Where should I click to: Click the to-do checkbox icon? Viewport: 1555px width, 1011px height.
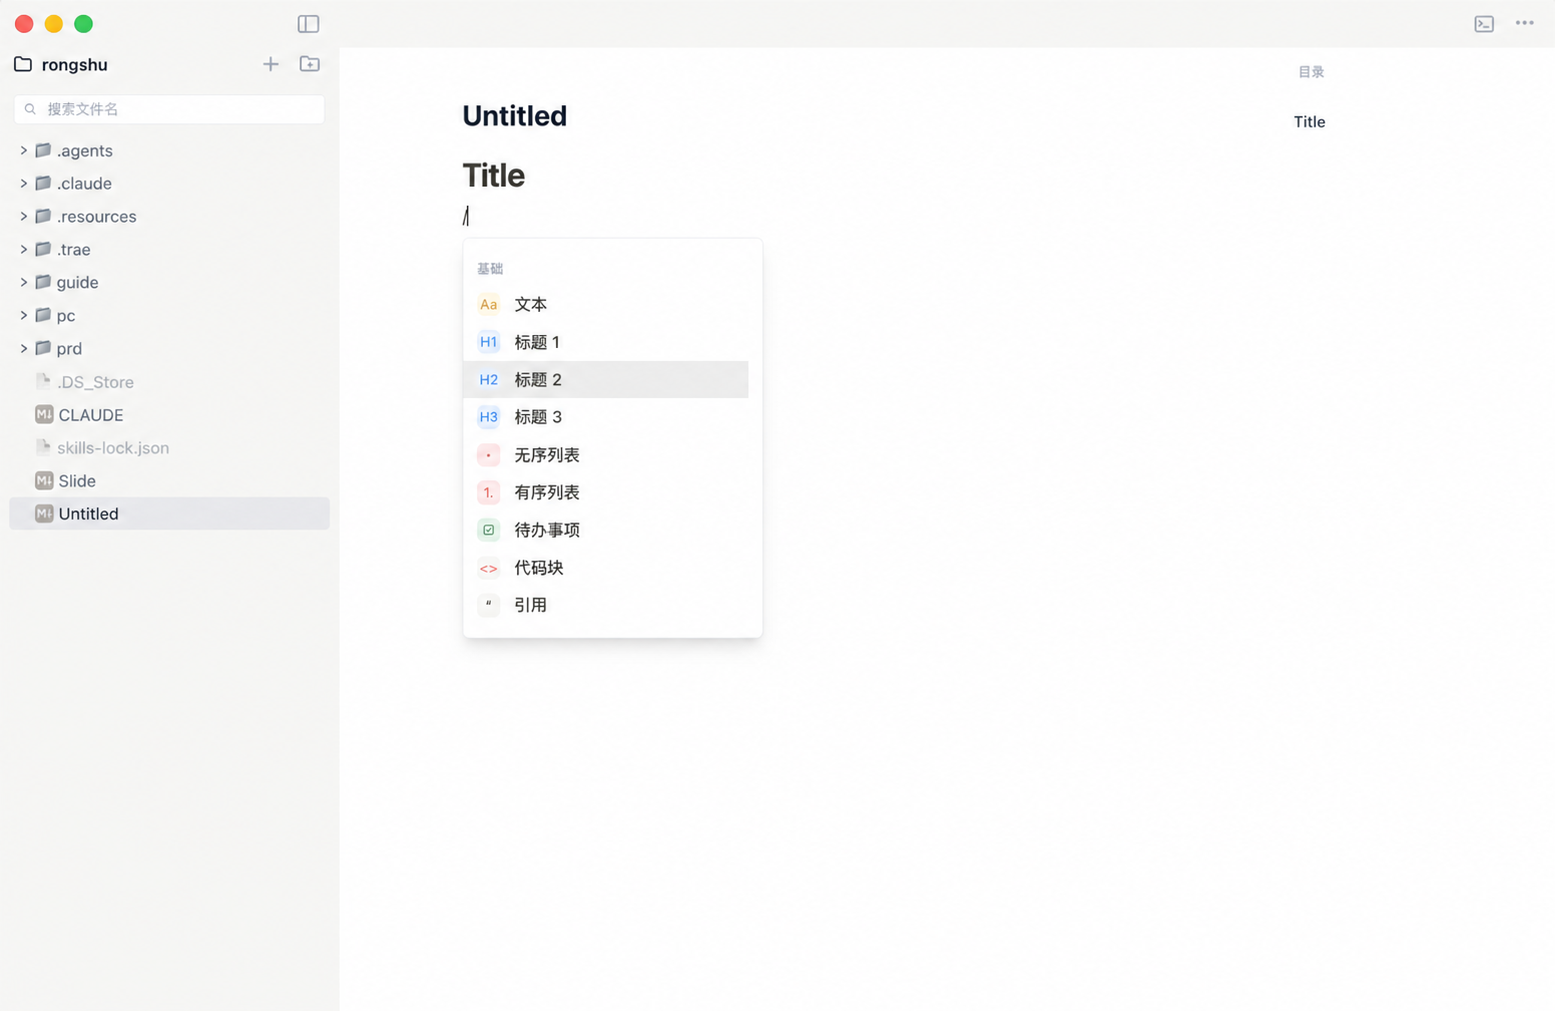click(488, 530)
